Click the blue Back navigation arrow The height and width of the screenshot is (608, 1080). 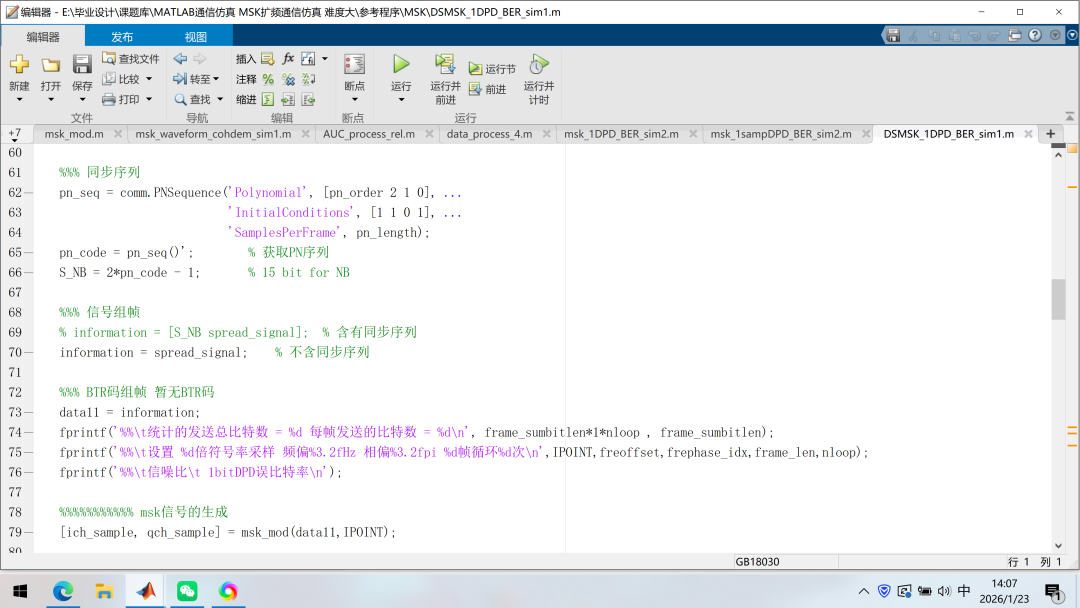[180, 59]
